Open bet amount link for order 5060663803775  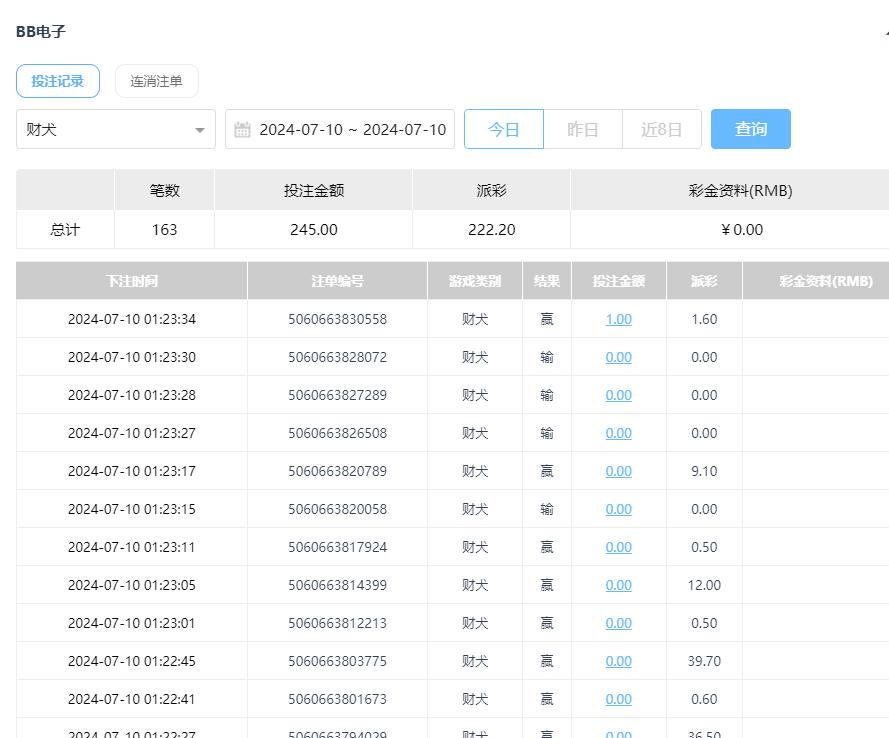tap(618, 661)
